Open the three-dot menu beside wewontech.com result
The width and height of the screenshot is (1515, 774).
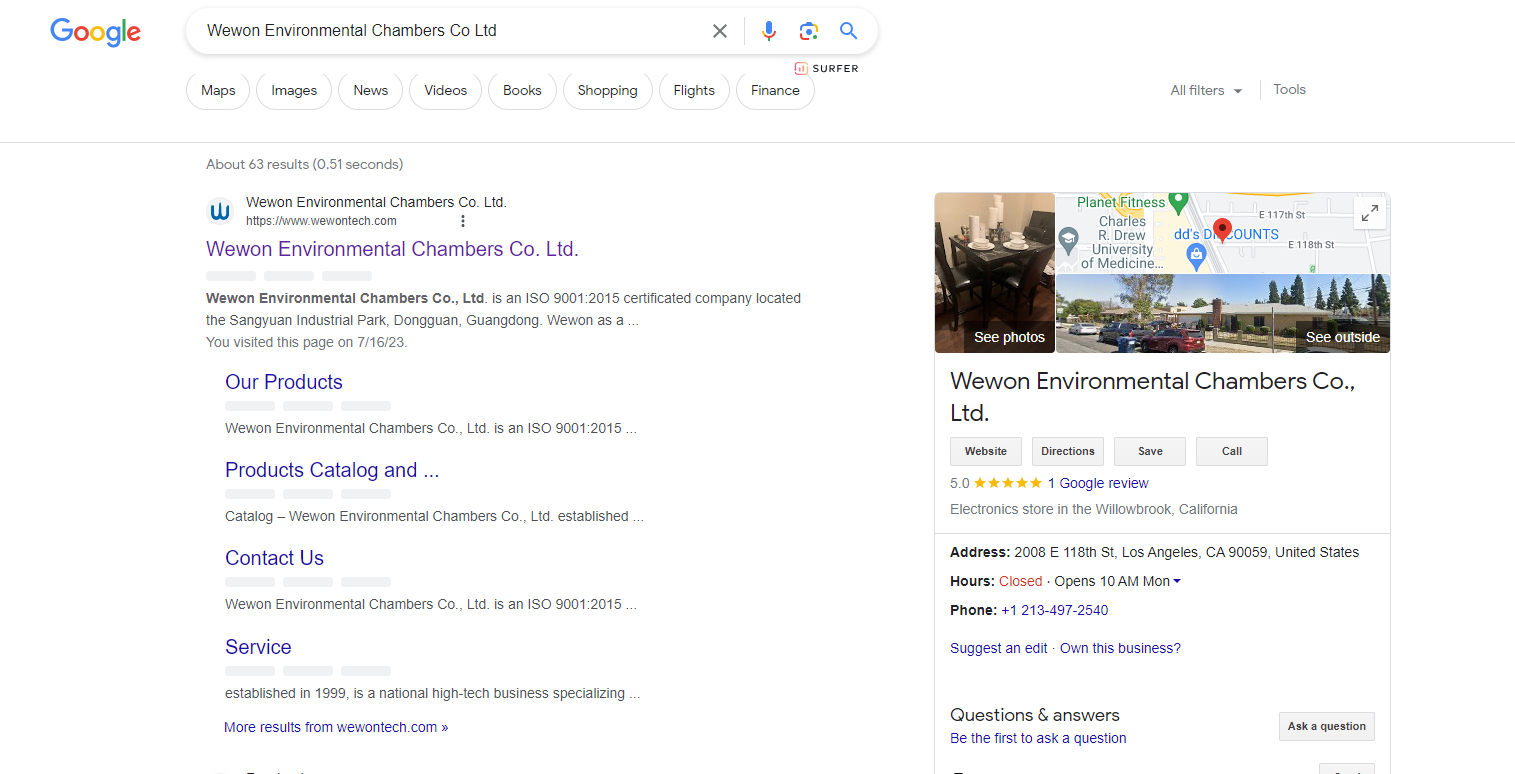pyautogui.click(x=462, y=221)
